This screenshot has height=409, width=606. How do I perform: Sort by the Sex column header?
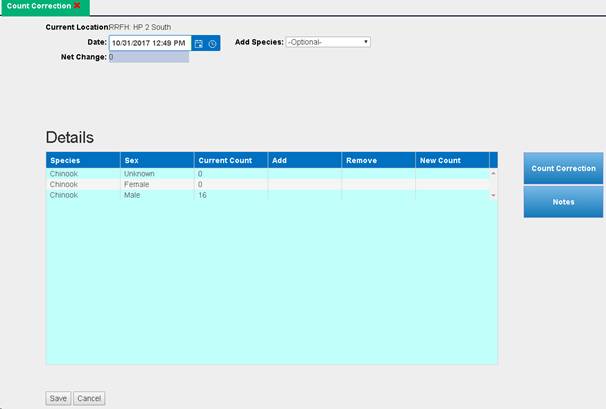coord(156,160)
